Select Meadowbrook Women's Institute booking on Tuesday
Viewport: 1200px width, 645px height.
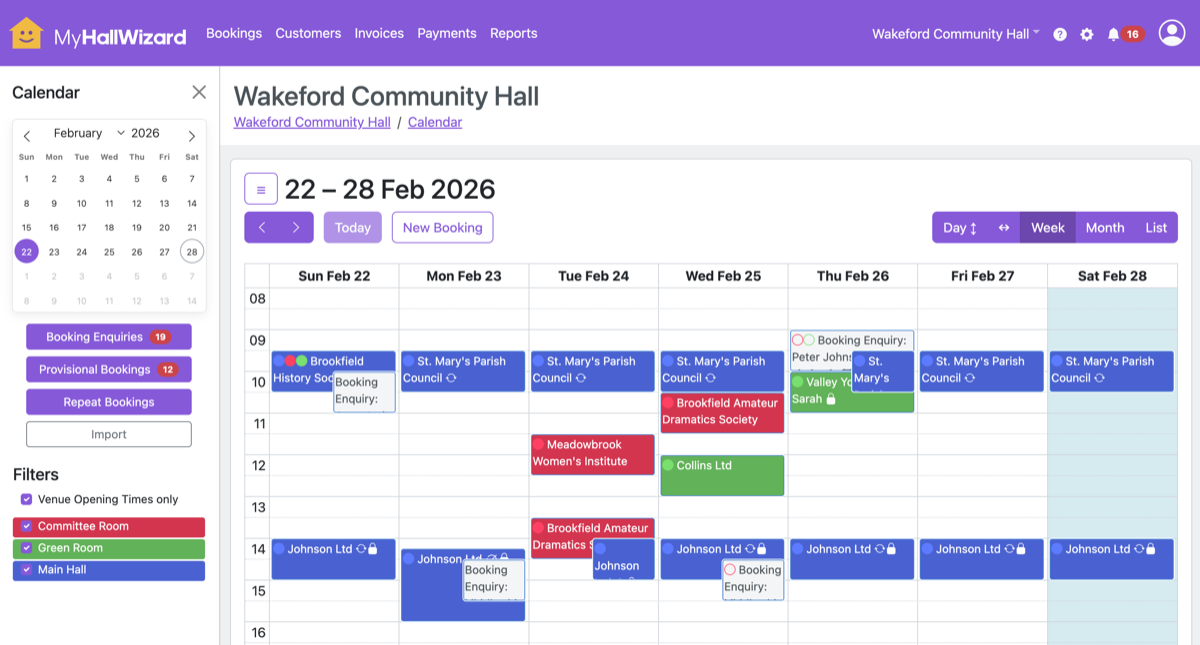pos(592,454)
